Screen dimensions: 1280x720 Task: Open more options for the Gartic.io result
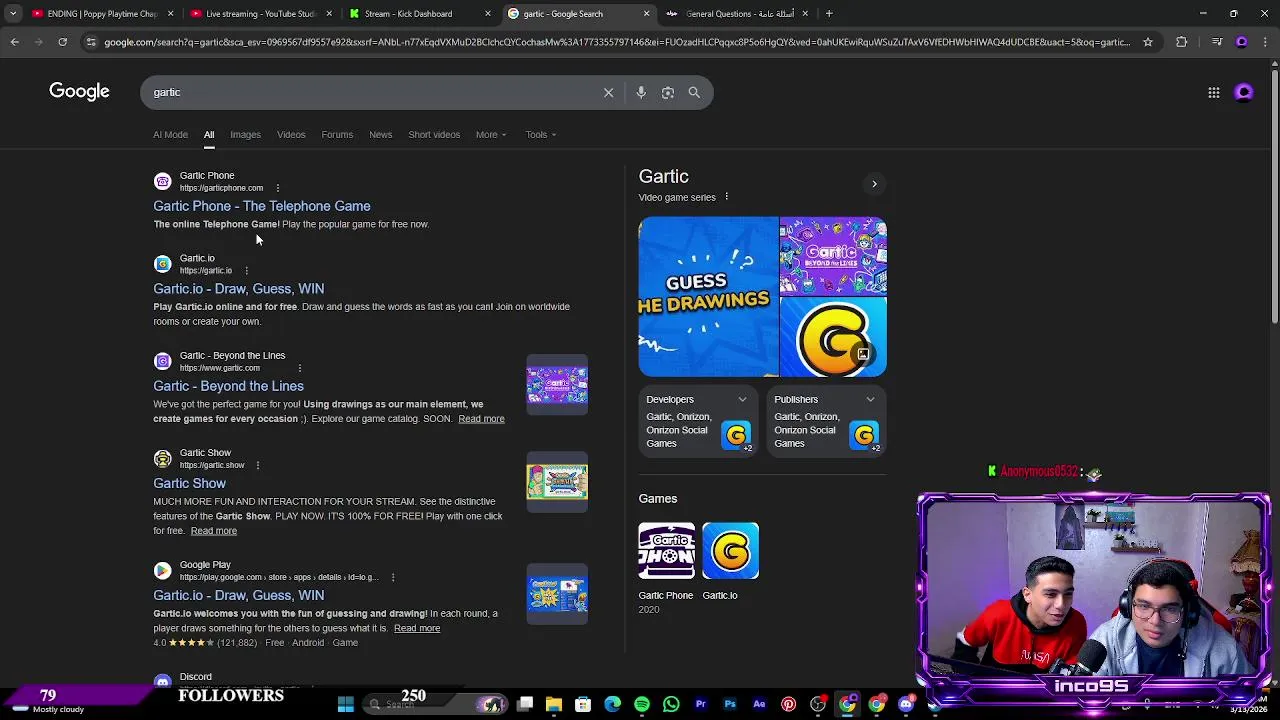[246, 270]
